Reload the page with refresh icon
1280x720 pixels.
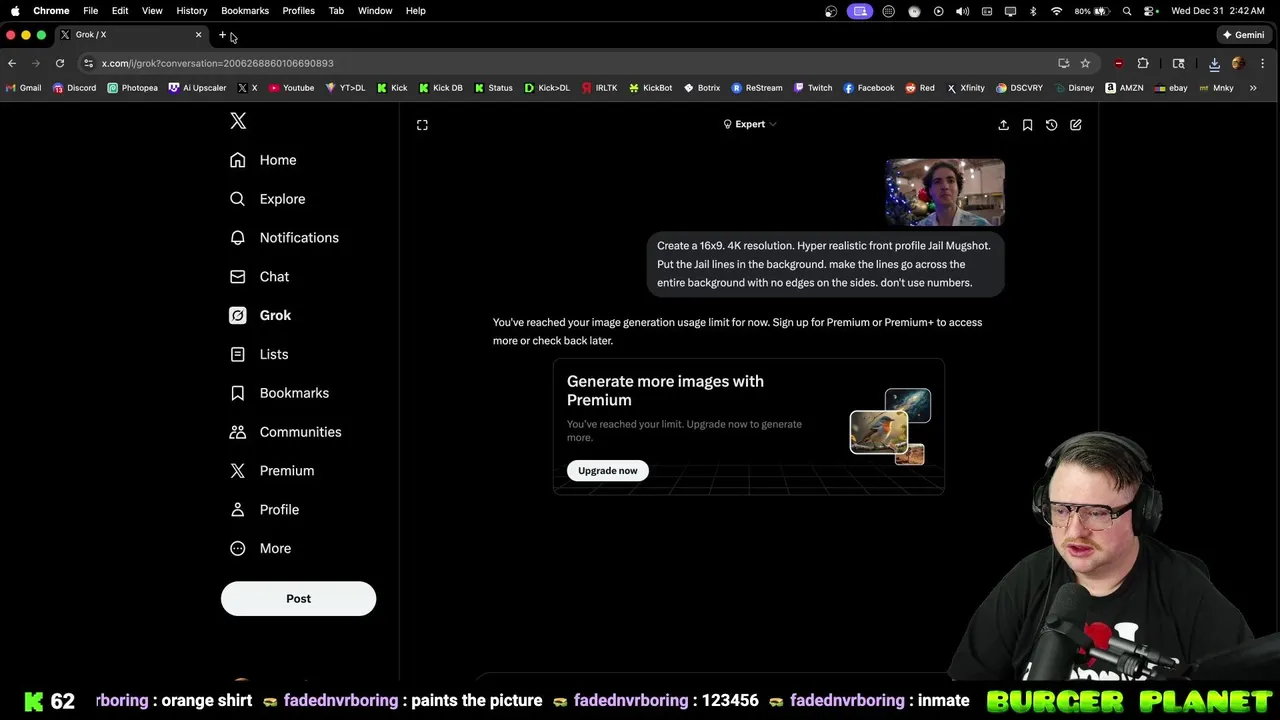[x=60, y=63]
